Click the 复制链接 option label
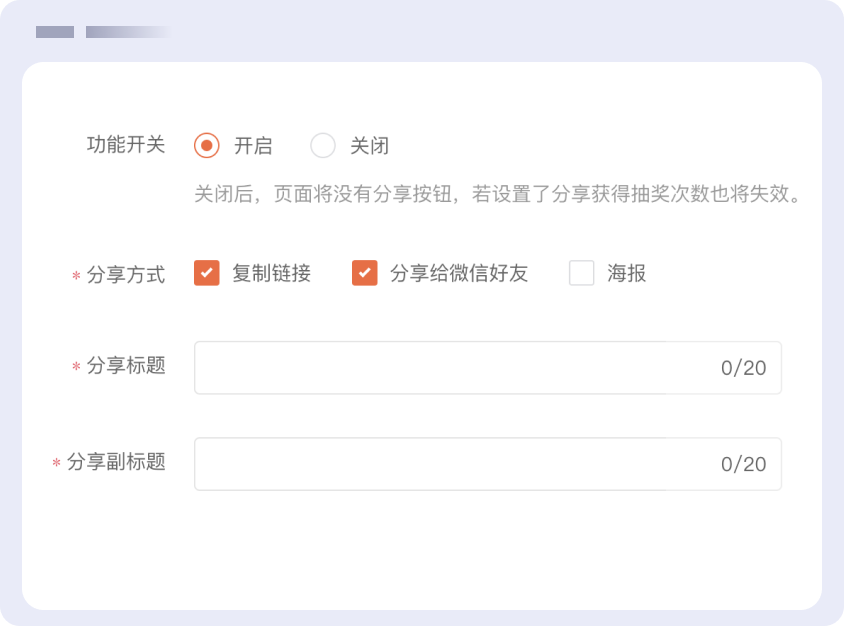The height and width of the screenshot is (626, 844). [x=271, y=273]
